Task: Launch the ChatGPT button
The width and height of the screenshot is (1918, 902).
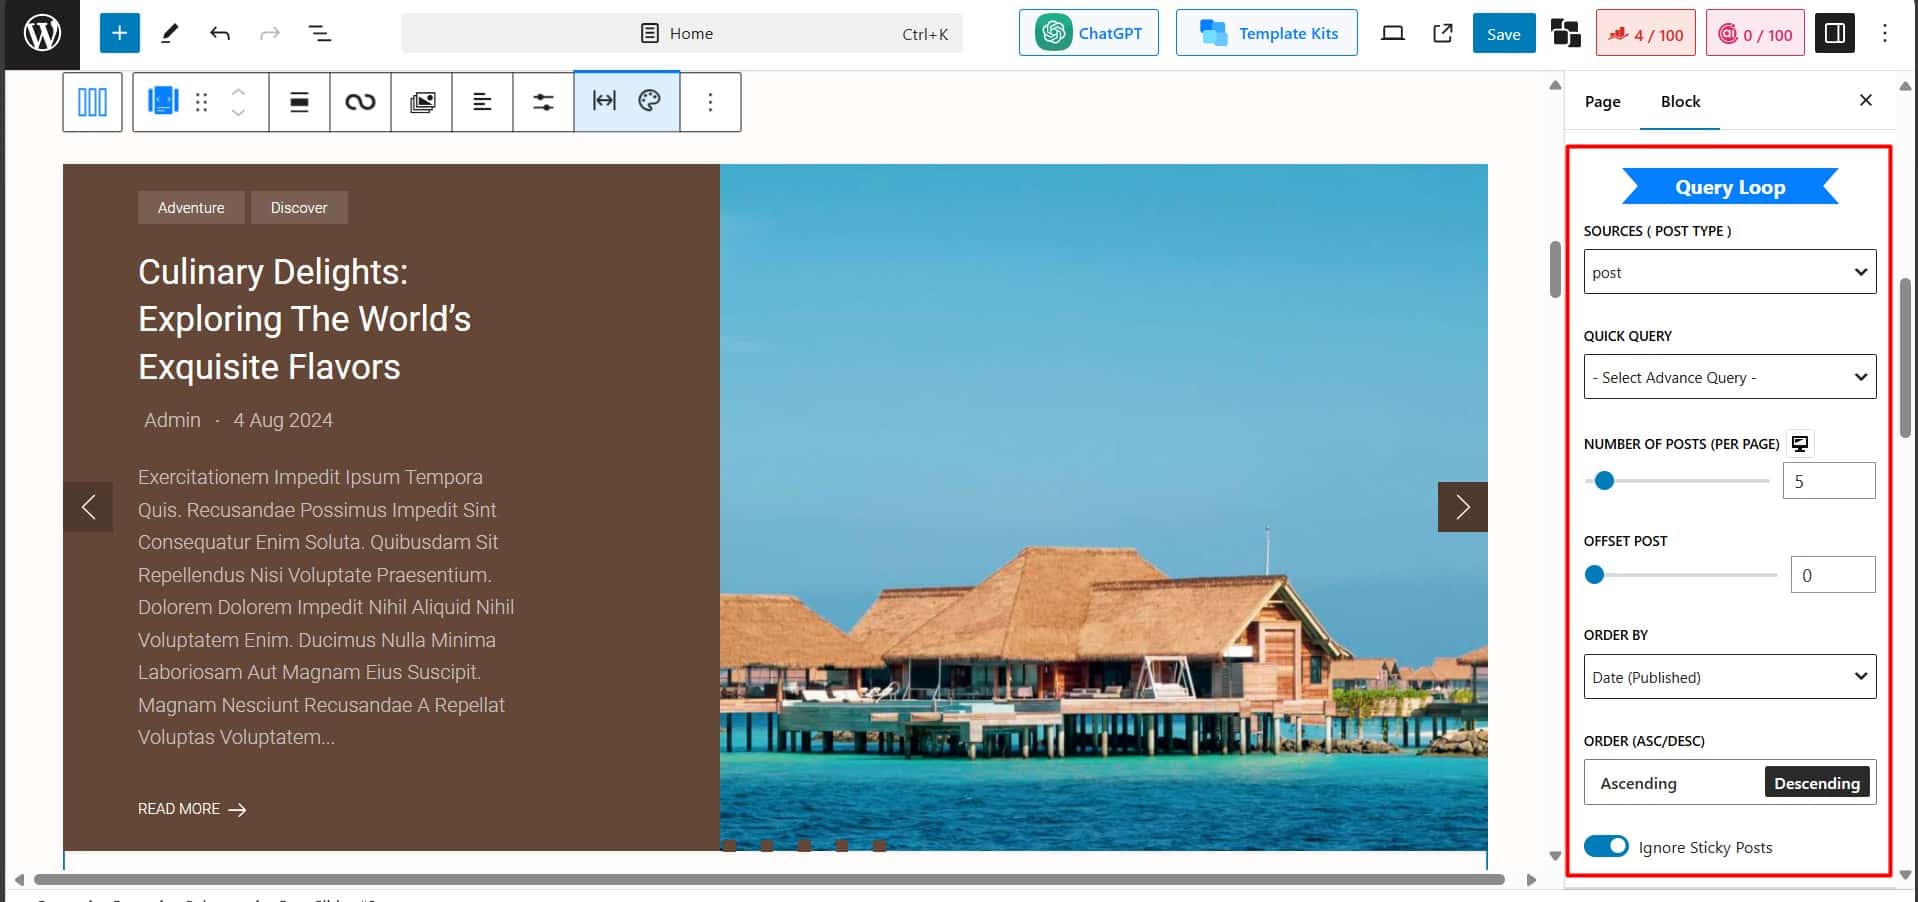Action: tap(1088, 33)
